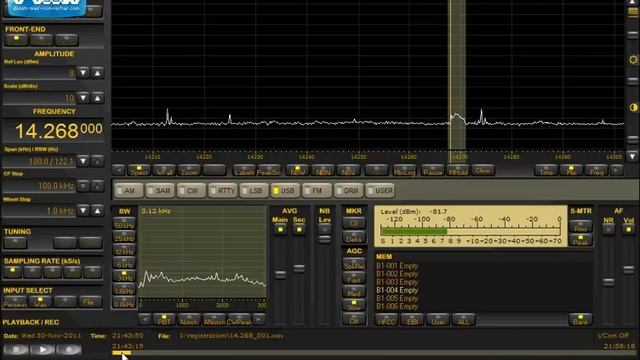Click the Record button in playback section
The image size is (640, 360).
pos(69,350)
